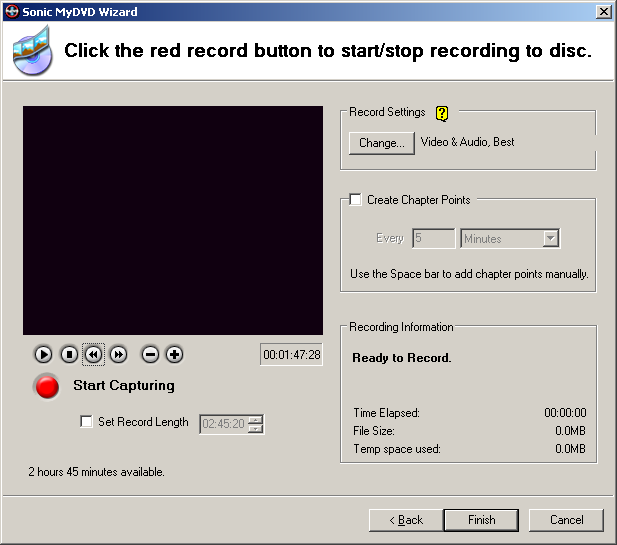Click the Change... record settings button
The height and width of the screenshot is (545, 617).
382,143
